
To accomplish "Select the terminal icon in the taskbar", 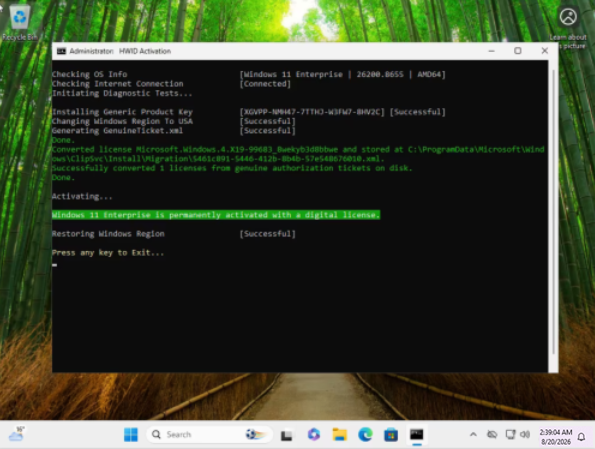I will coord(417,435).
